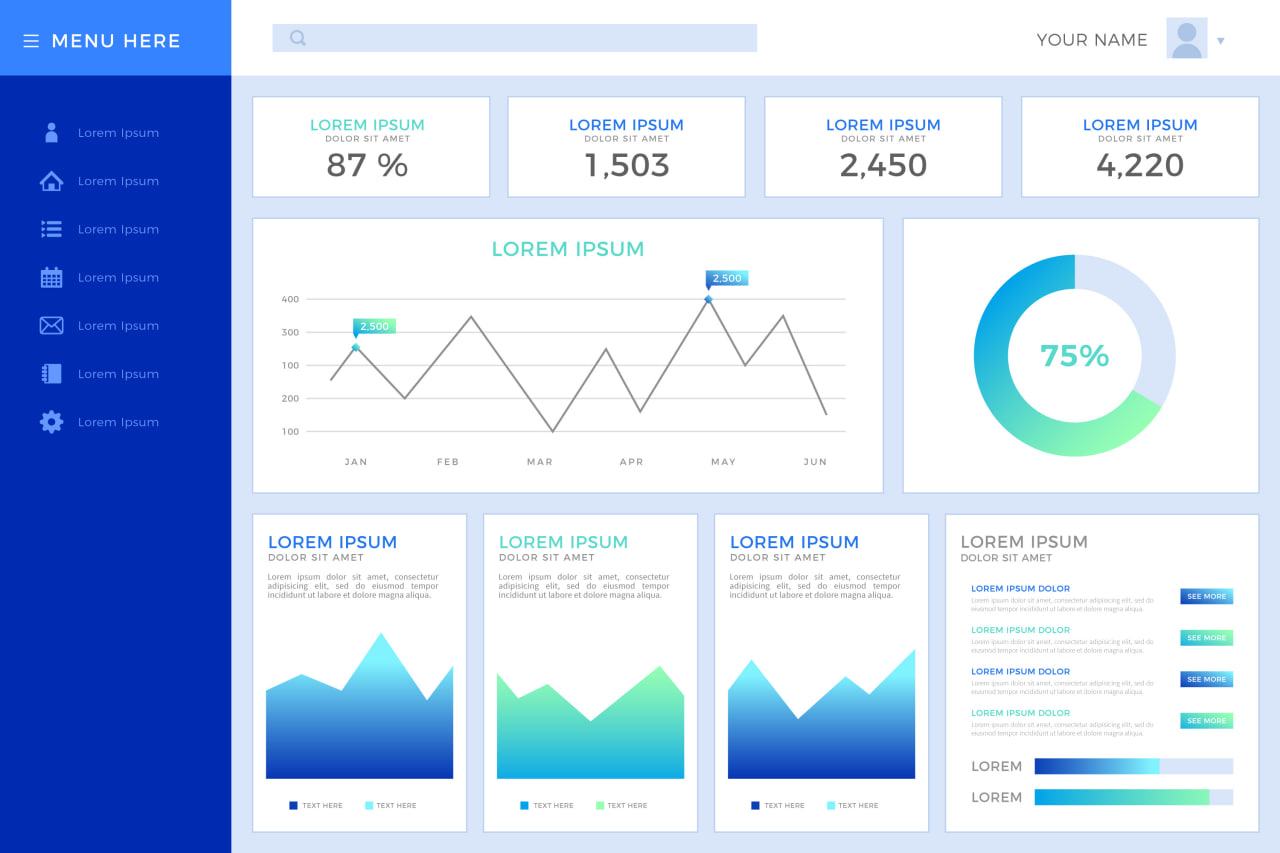Select Lorem Ipsum label beside home icon
The image size is (1280, 853).
coord(118,181)
